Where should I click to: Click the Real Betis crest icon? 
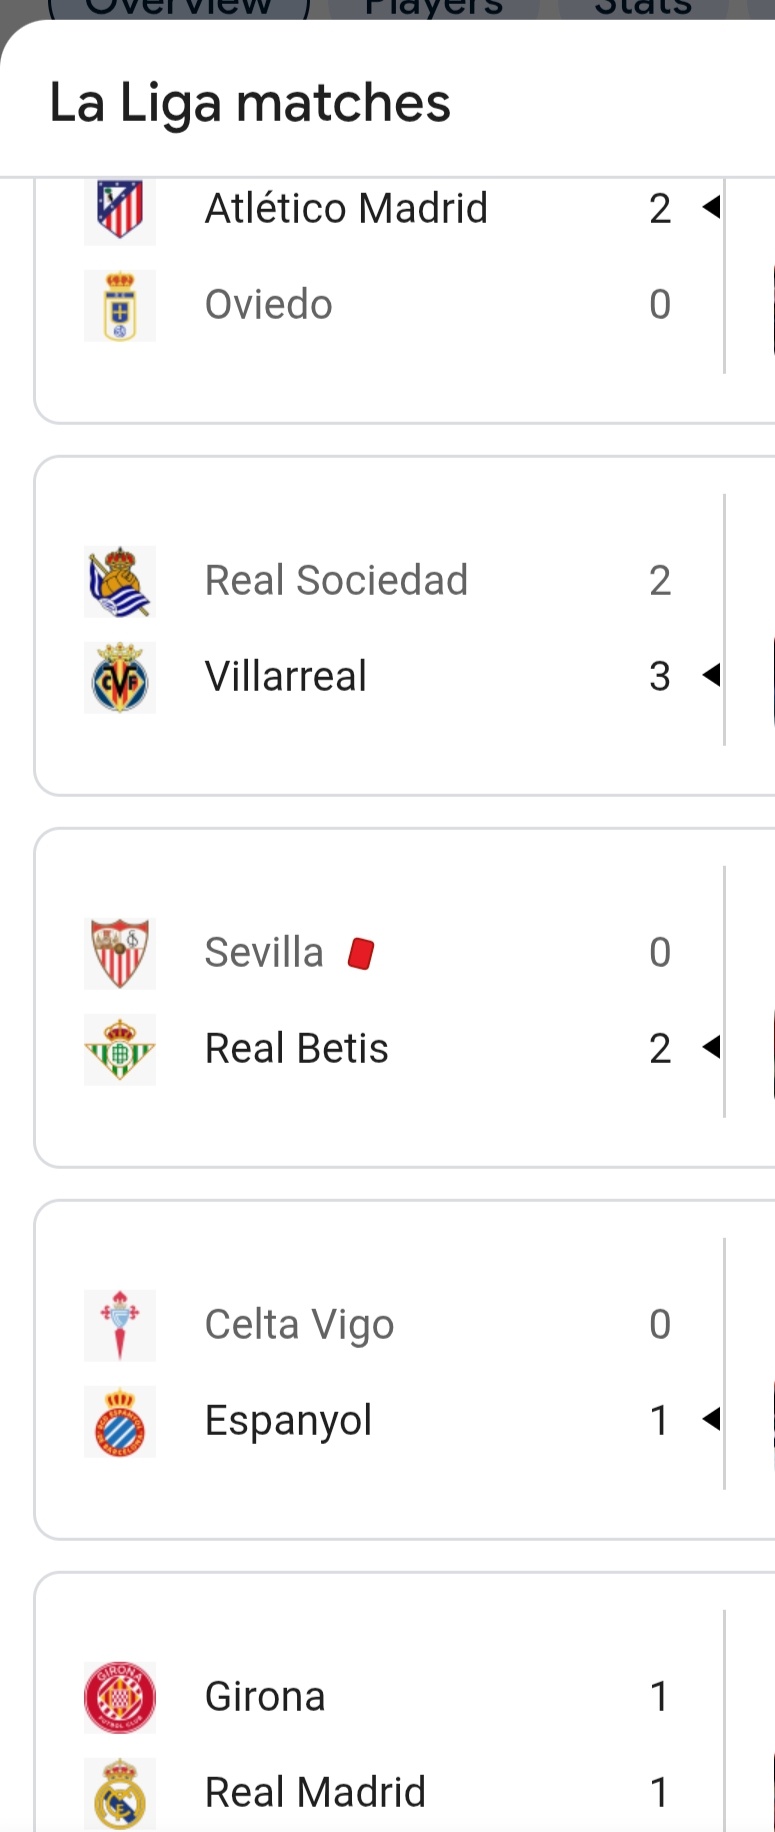coord(120,1049)
